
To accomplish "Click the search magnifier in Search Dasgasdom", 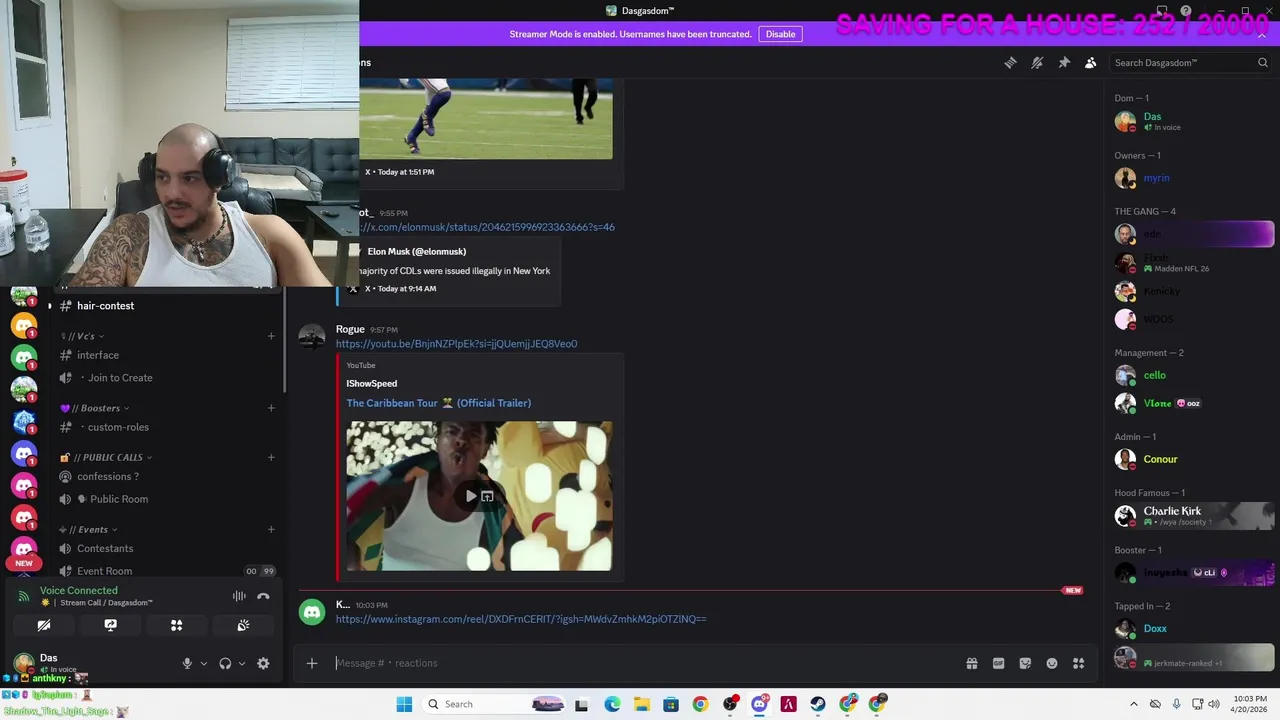I will pyautogui.click(x=1262, y=62).
